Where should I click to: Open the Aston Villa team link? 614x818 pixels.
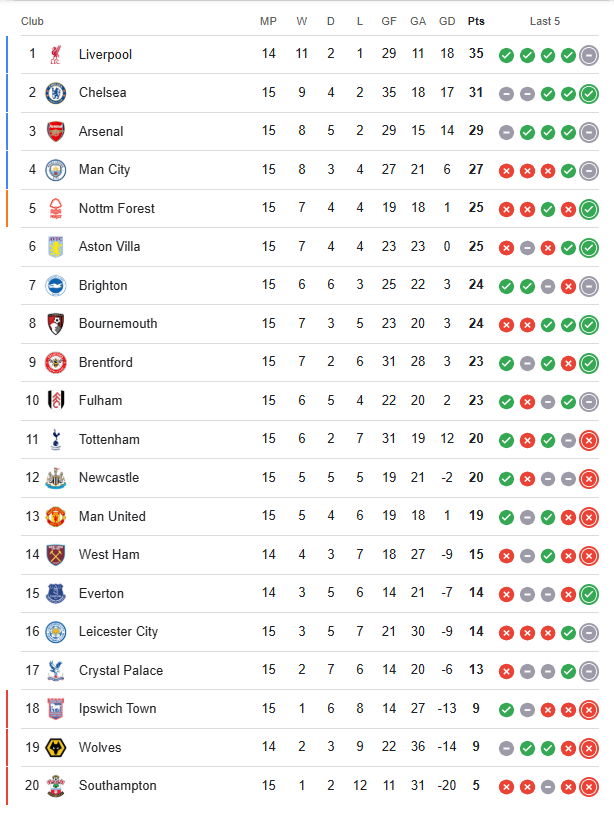109,247
